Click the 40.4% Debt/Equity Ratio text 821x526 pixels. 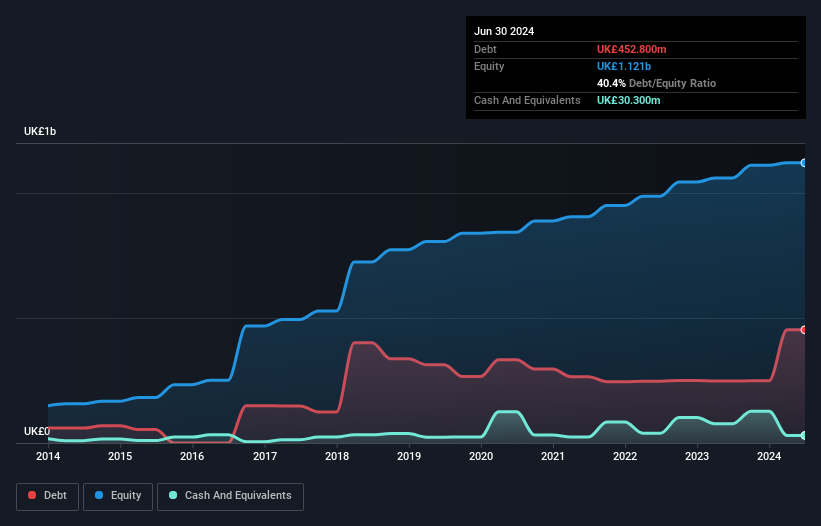656,83
